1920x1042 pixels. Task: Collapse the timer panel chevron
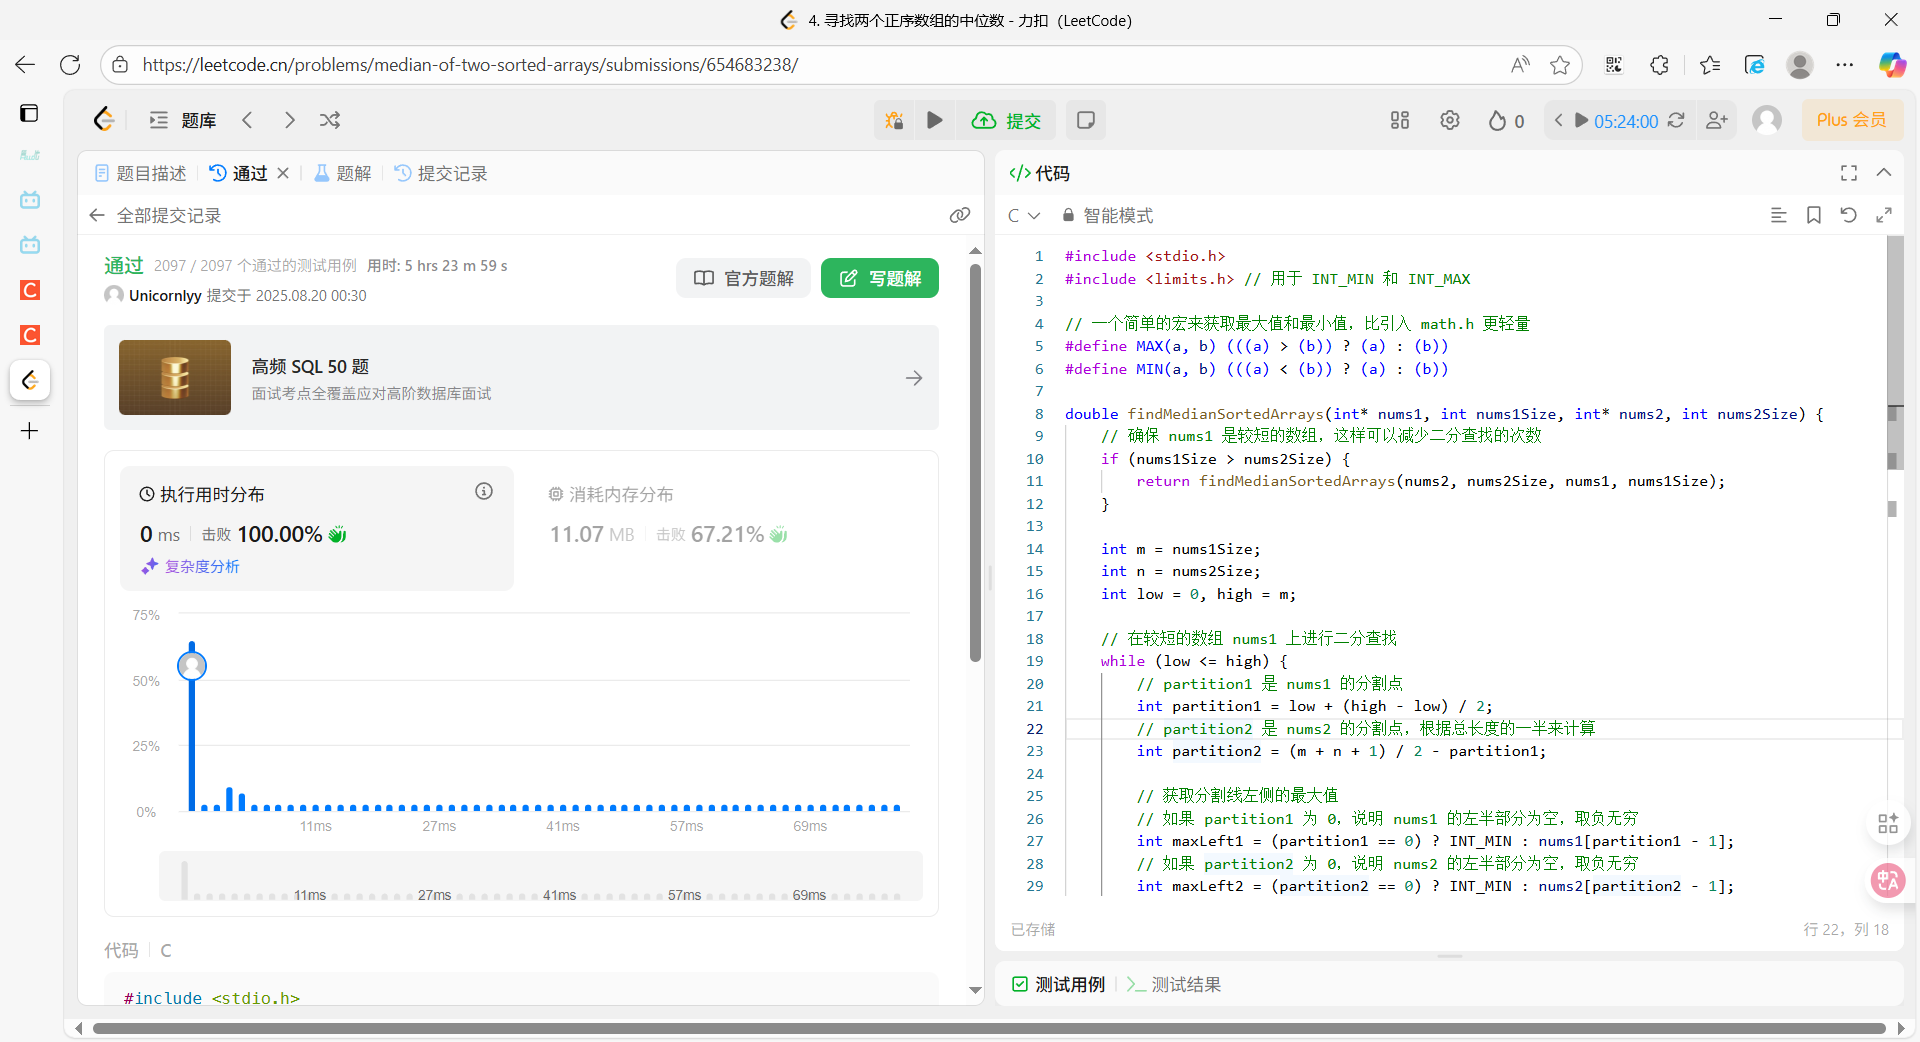click(1558, 120)
